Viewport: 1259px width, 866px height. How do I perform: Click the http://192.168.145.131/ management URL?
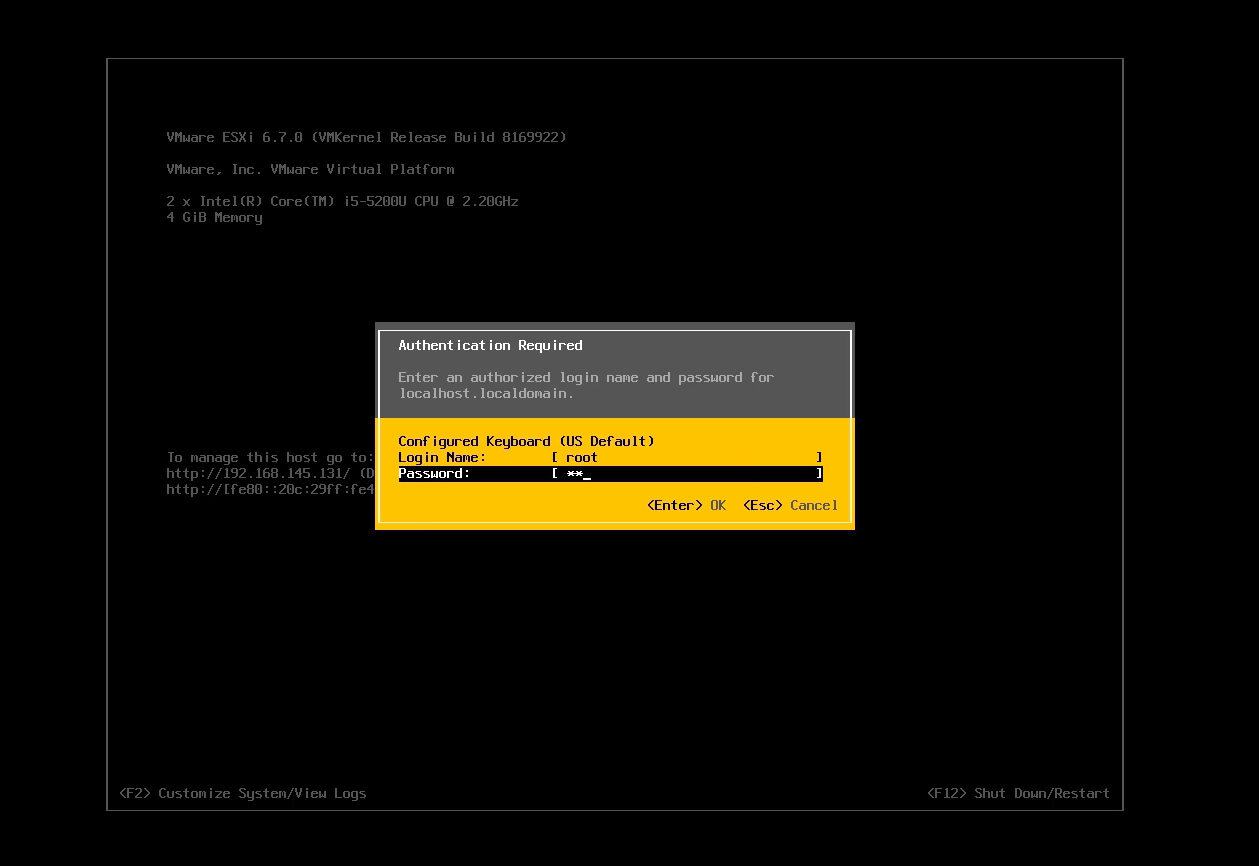(x=259, y=473)
